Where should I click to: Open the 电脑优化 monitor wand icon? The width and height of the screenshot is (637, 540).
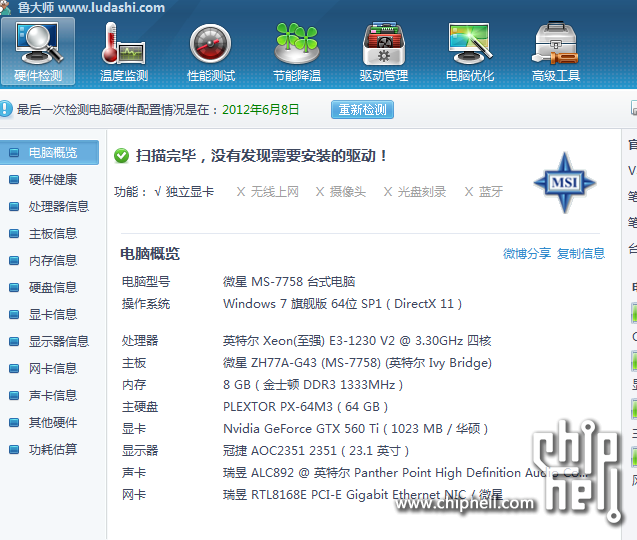click(x=470, y=51)
